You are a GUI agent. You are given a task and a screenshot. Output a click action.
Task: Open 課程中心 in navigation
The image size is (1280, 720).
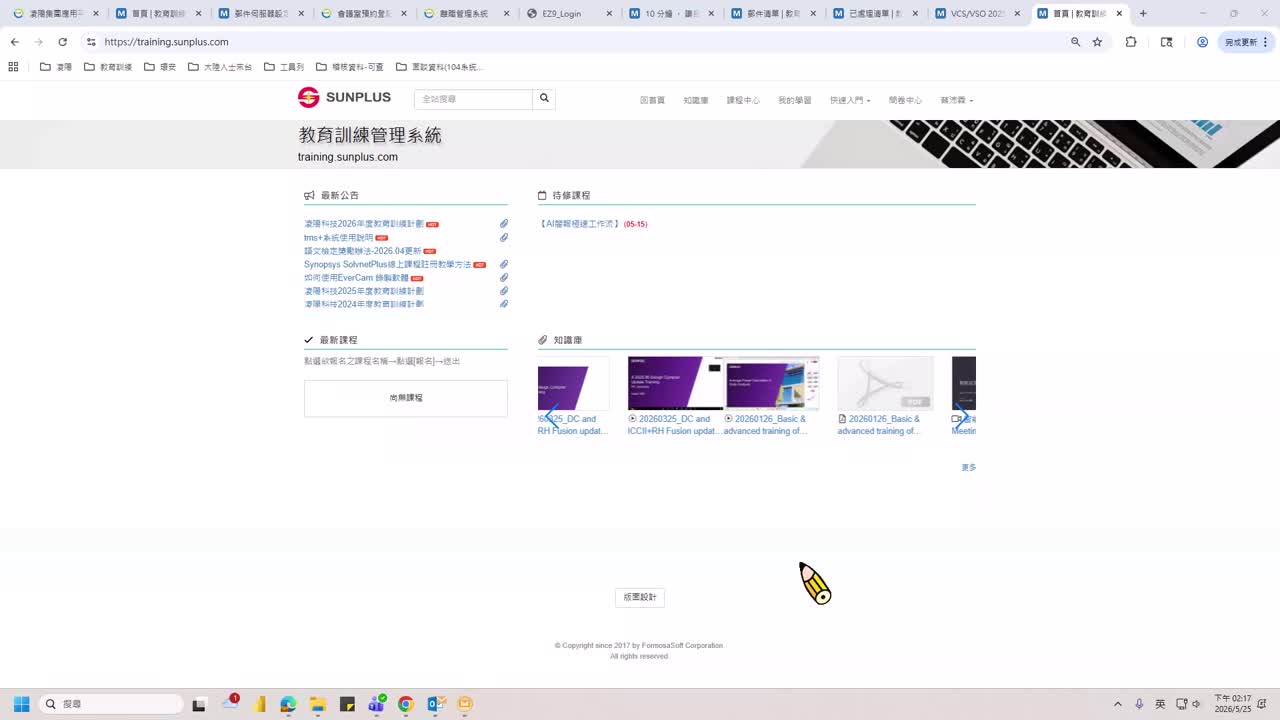click(x=743, y=100)
